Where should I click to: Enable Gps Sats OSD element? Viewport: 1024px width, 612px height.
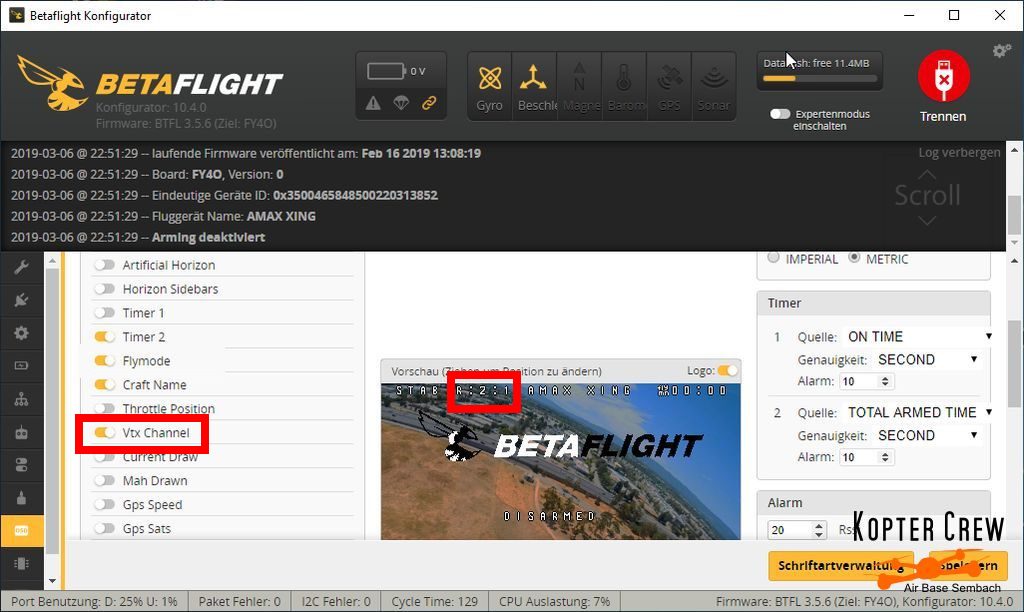pos(104,528)
